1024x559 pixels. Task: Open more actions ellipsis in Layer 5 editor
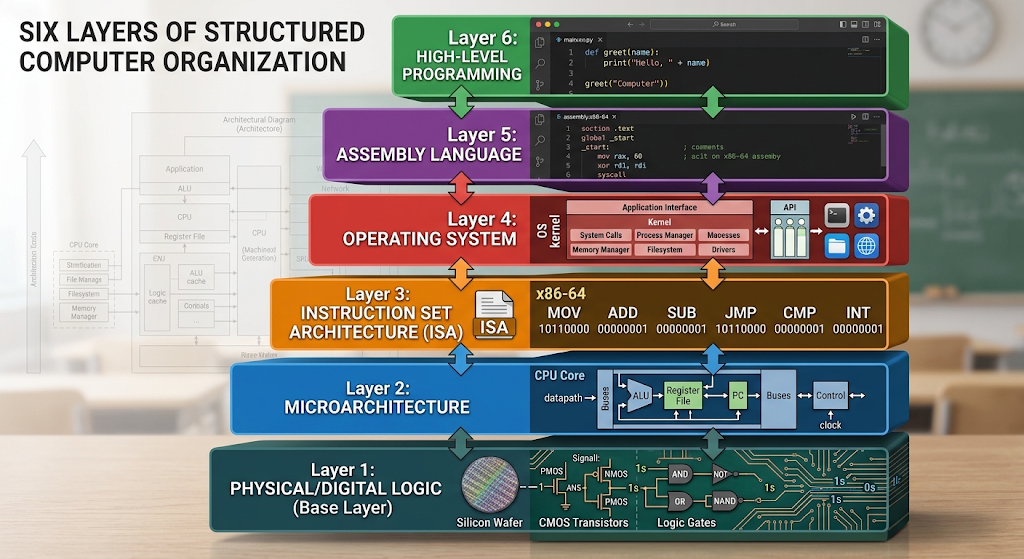[x=876, y=116]
